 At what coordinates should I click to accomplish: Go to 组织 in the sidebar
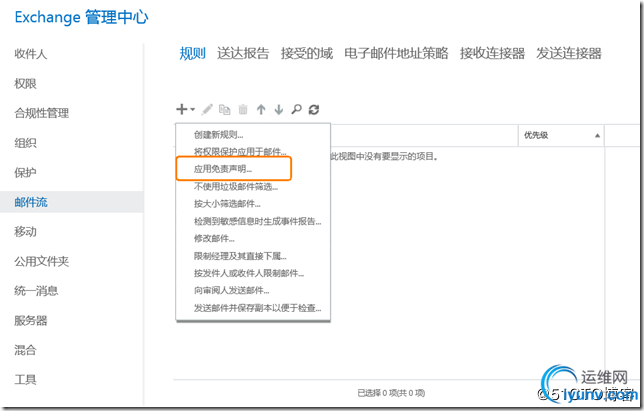tap(25, 143)
